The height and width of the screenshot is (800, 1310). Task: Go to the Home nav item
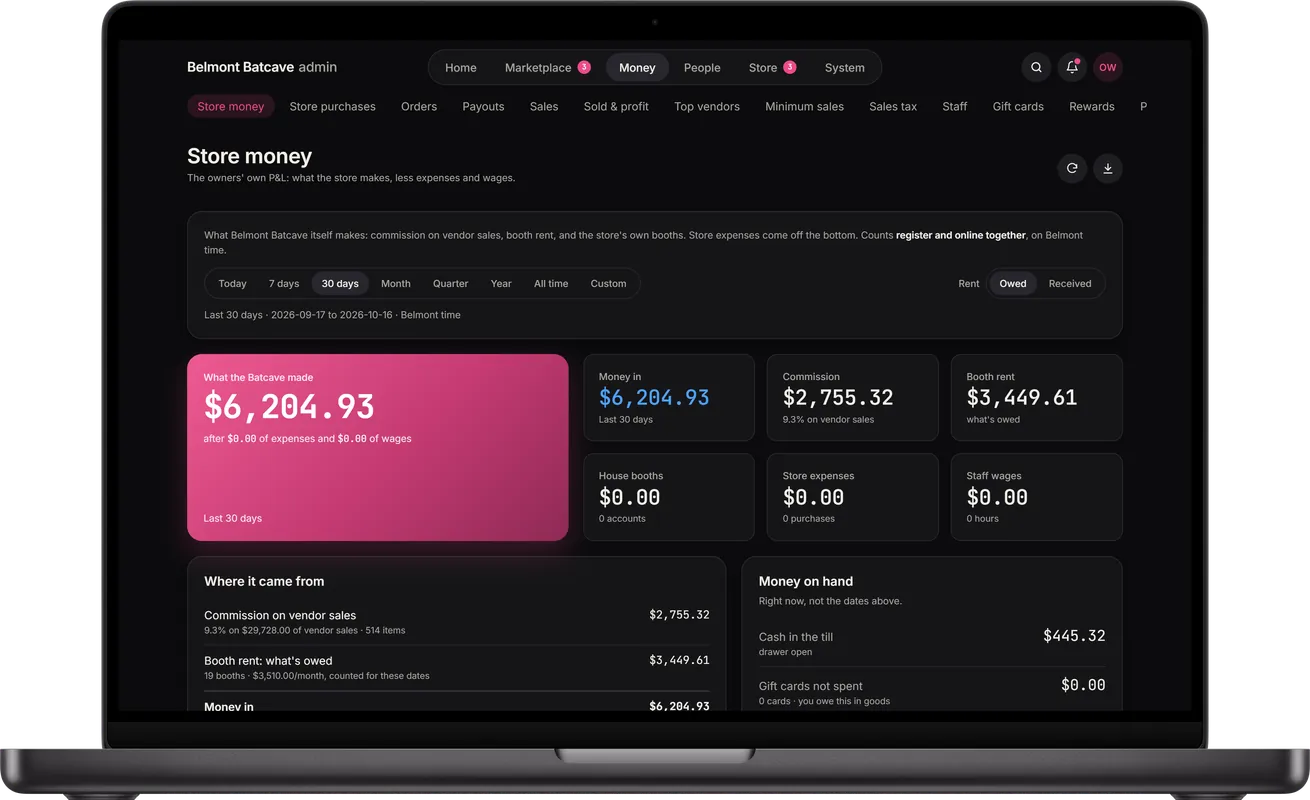[460, 67]
